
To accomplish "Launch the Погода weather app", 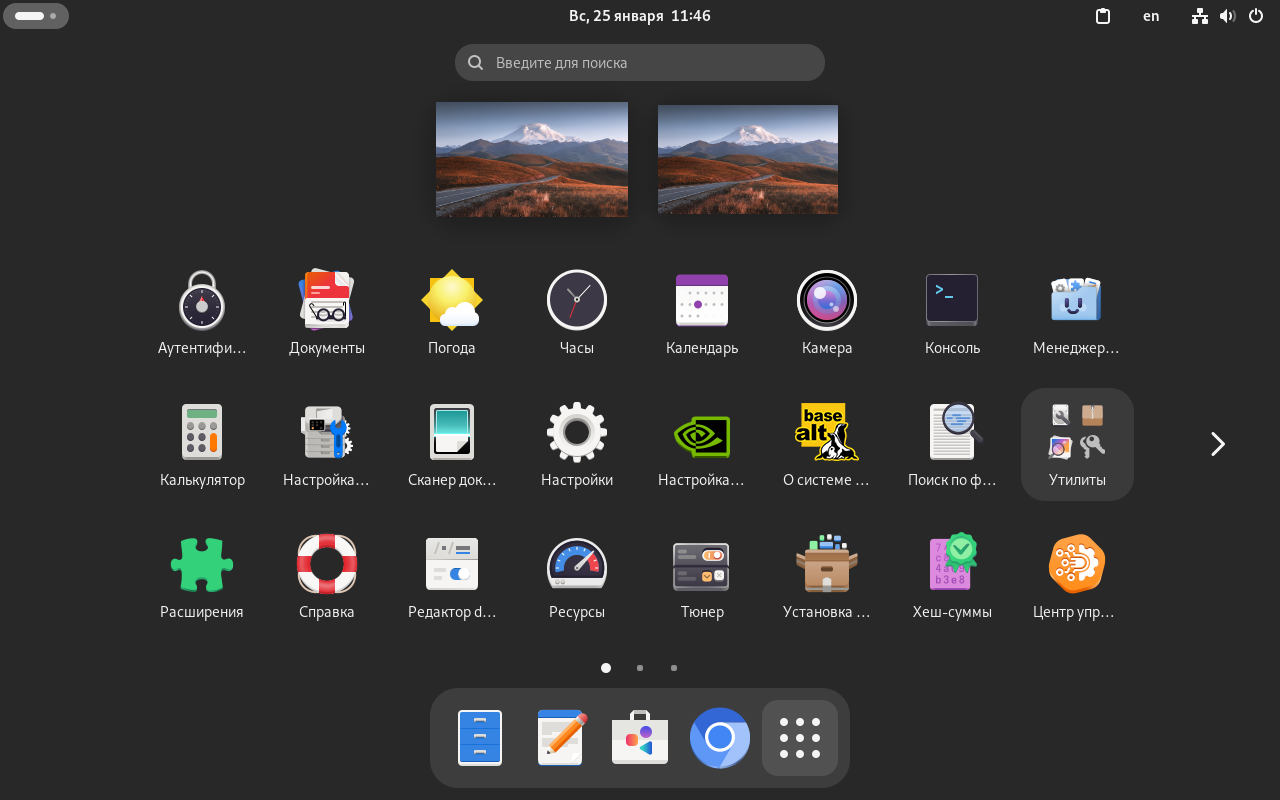I will point(452,300).
